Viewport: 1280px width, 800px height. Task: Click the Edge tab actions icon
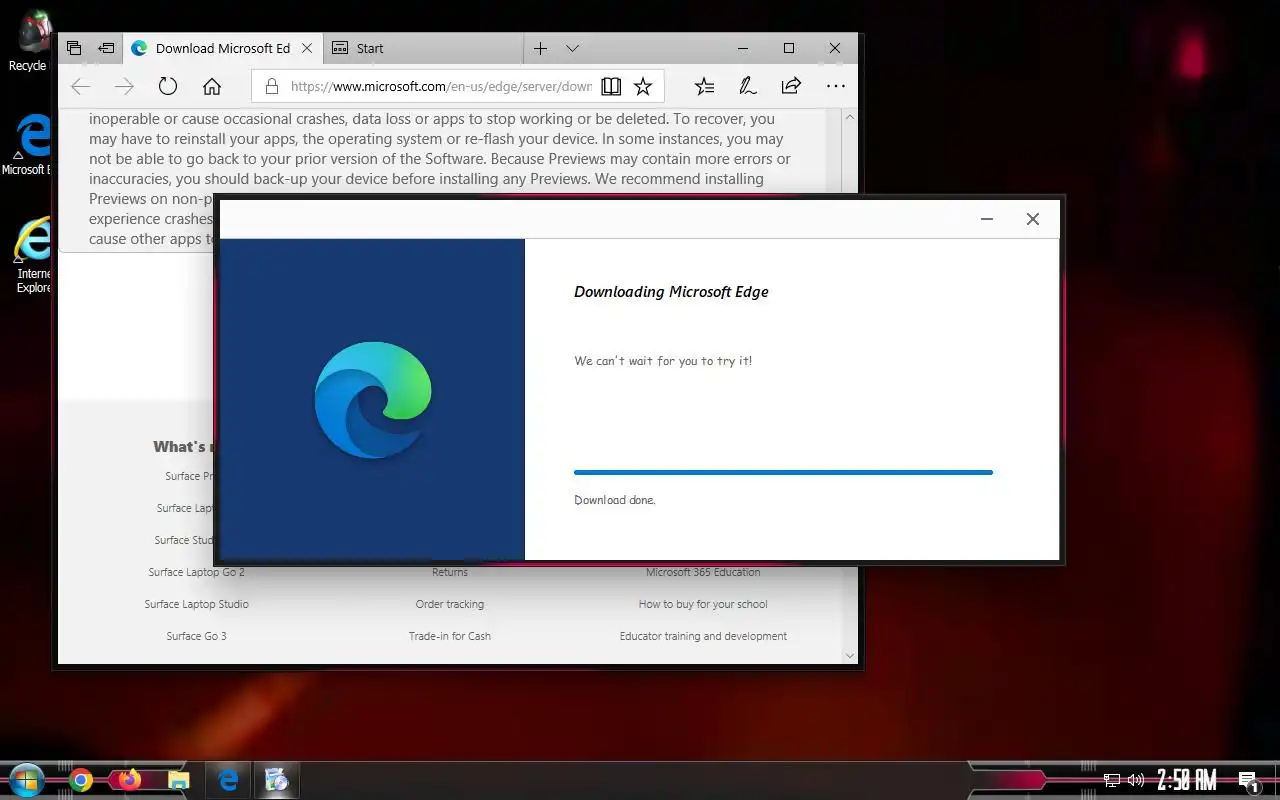pos(74,48)
